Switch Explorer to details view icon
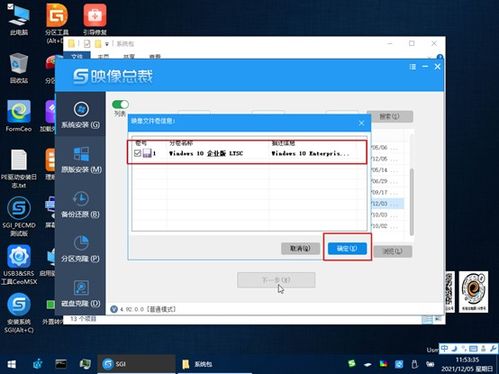The height and width of the screenshot is (374, 499). pyautogui.click(x=427, y=319)
